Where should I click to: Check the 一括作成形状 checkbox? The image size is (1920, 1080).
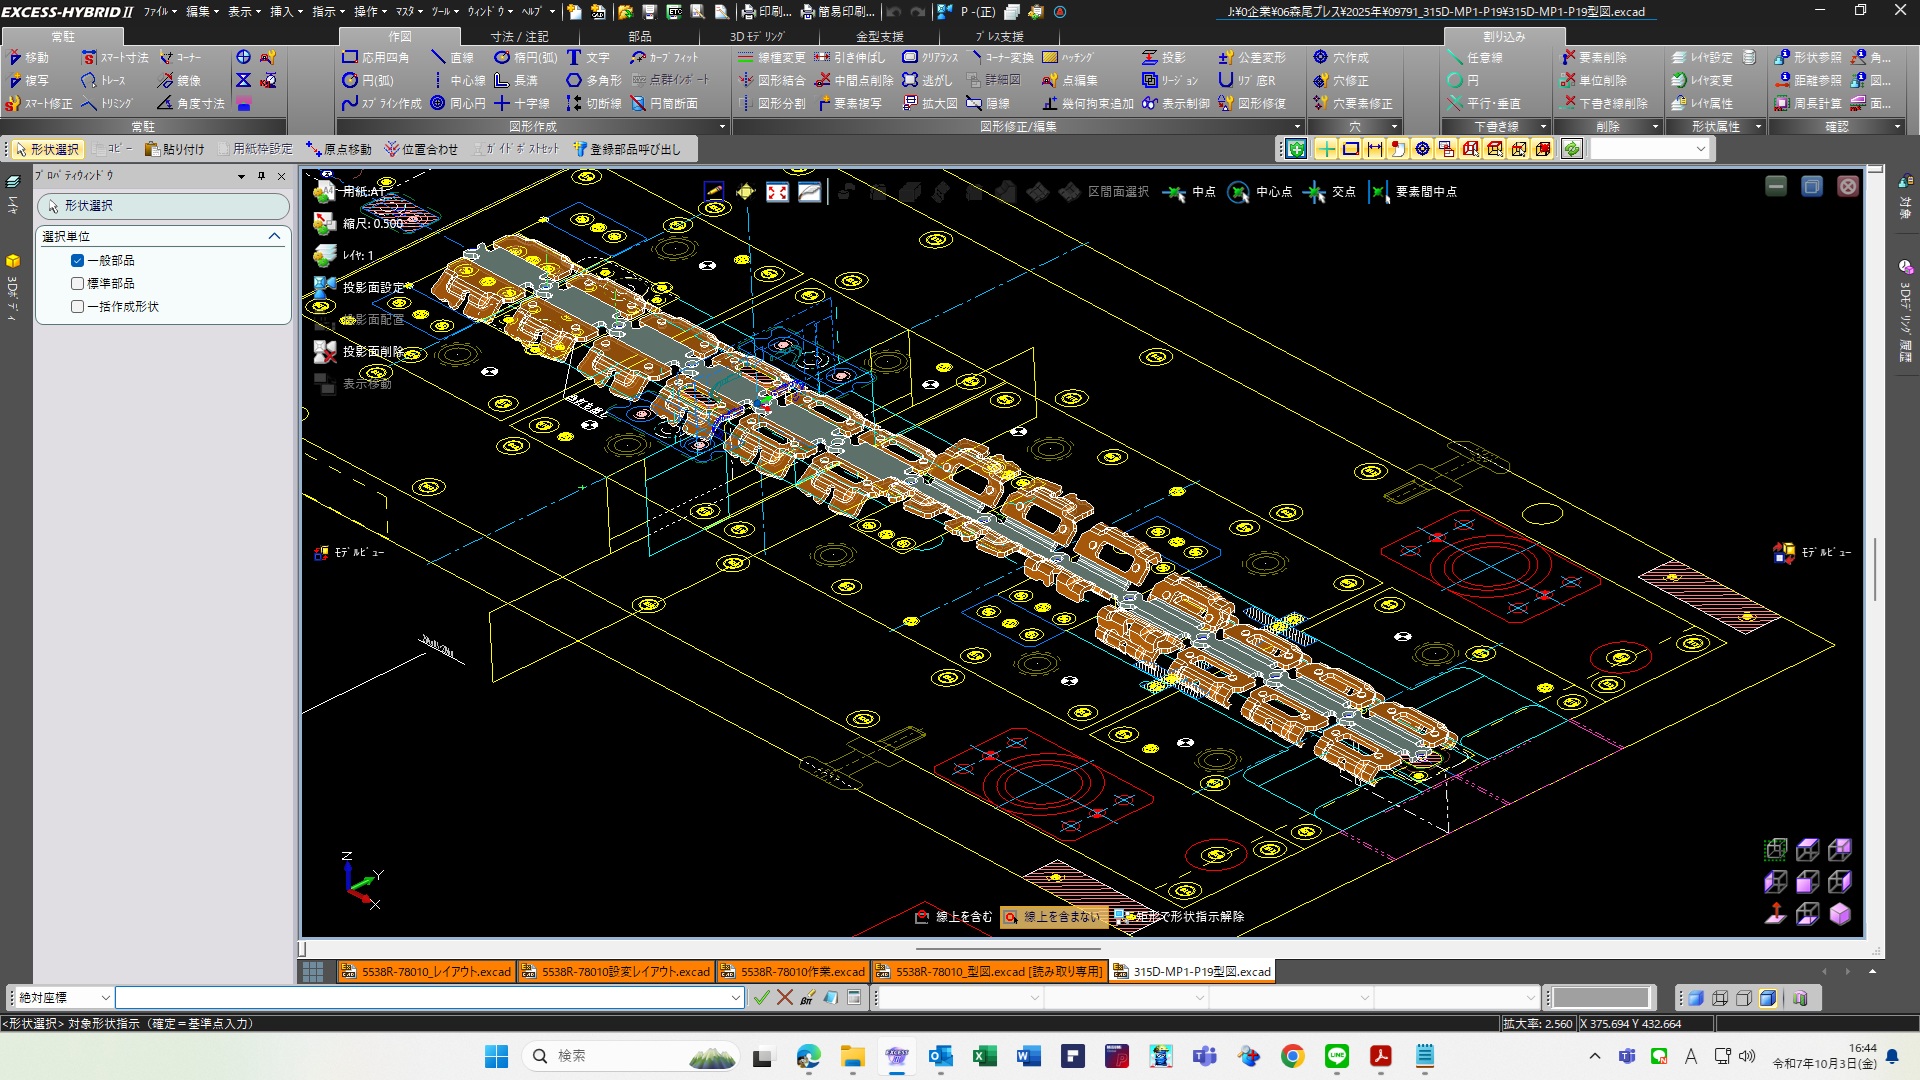pyautogui.click(x=77, y=306)
